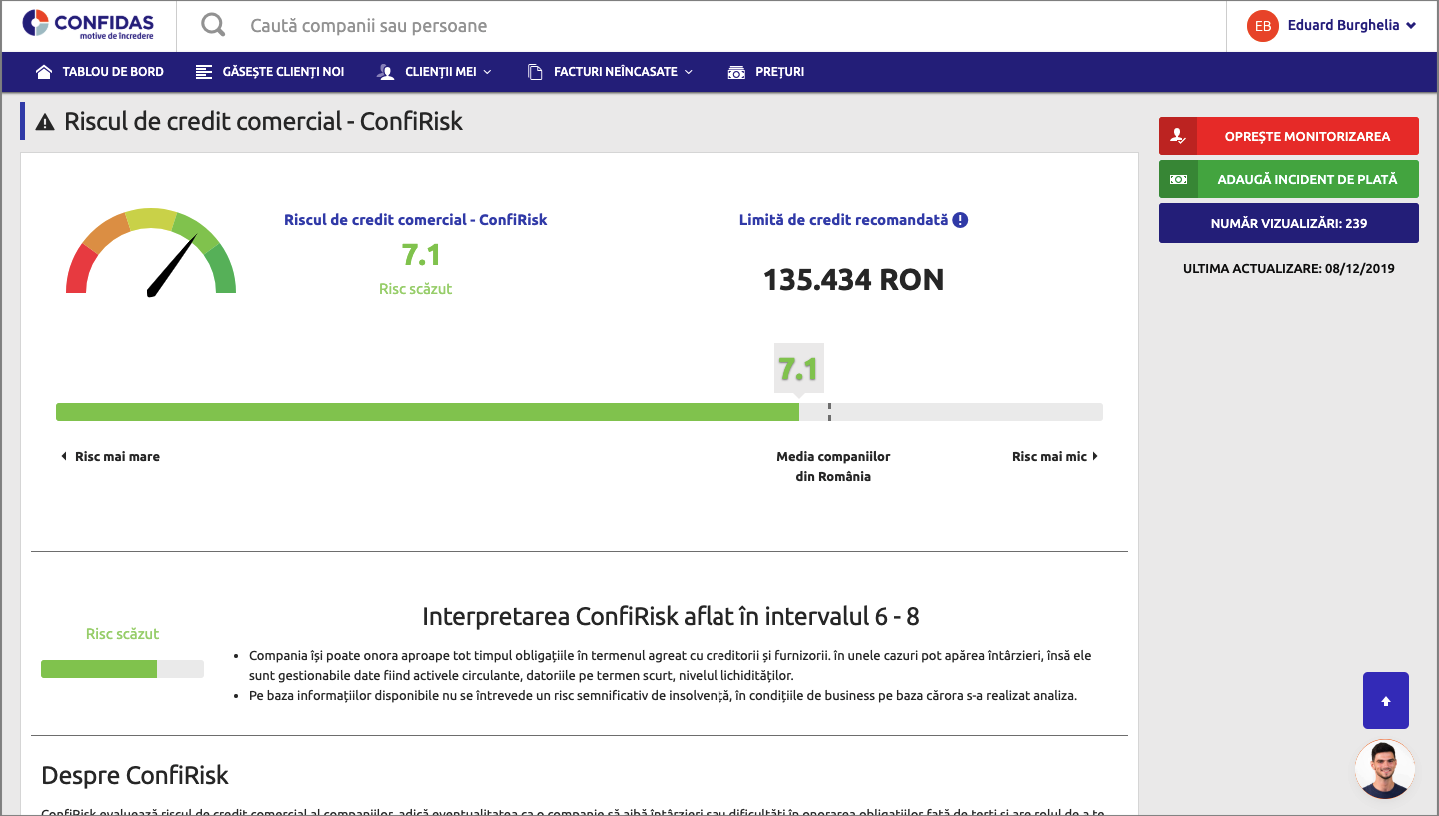Click the 135.434 RON credit limit value
The image size is (1439, 816).
coord(853,280)
